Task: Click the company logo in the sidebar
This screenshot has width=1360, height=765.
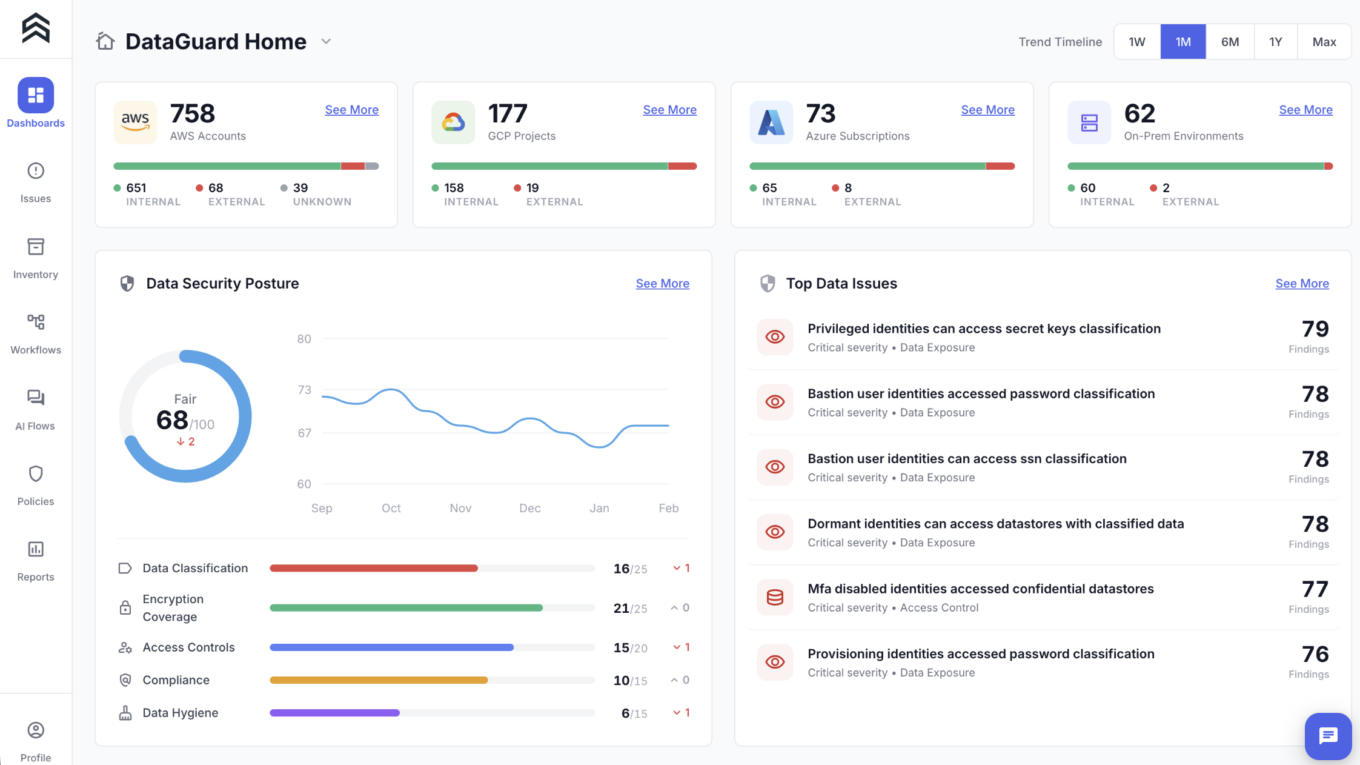Action: click(x=36, y=28)
